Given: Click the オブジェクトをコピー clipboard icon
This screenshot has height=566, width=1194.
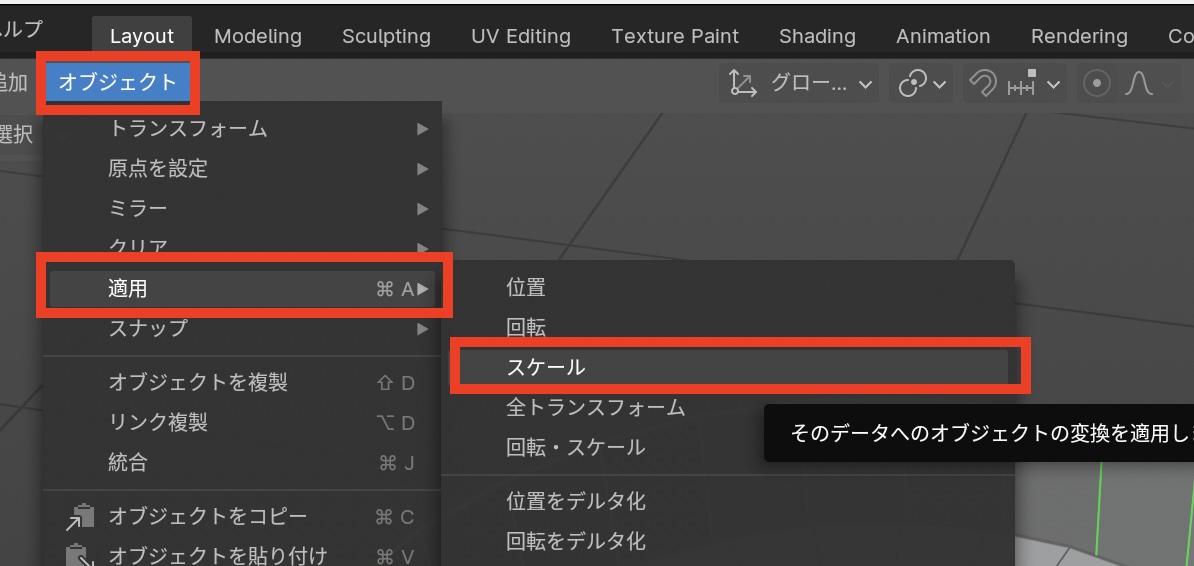Looking at the screenshot, I should pos(80,516).
